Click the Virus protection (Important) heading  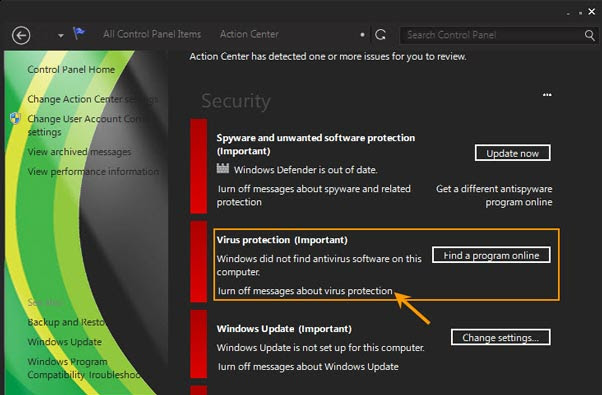click(x=282, y=240)
